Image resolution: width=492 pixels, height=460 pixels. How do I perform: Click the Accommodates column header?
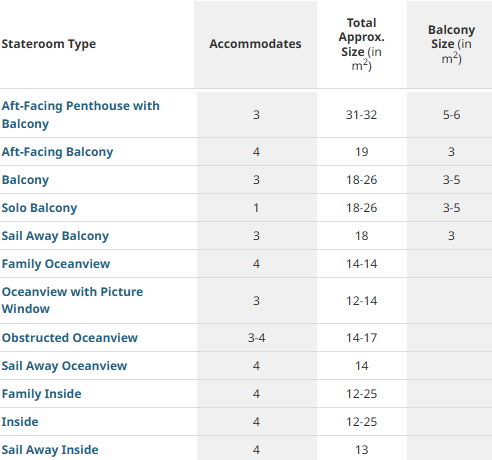click(255, 44)
